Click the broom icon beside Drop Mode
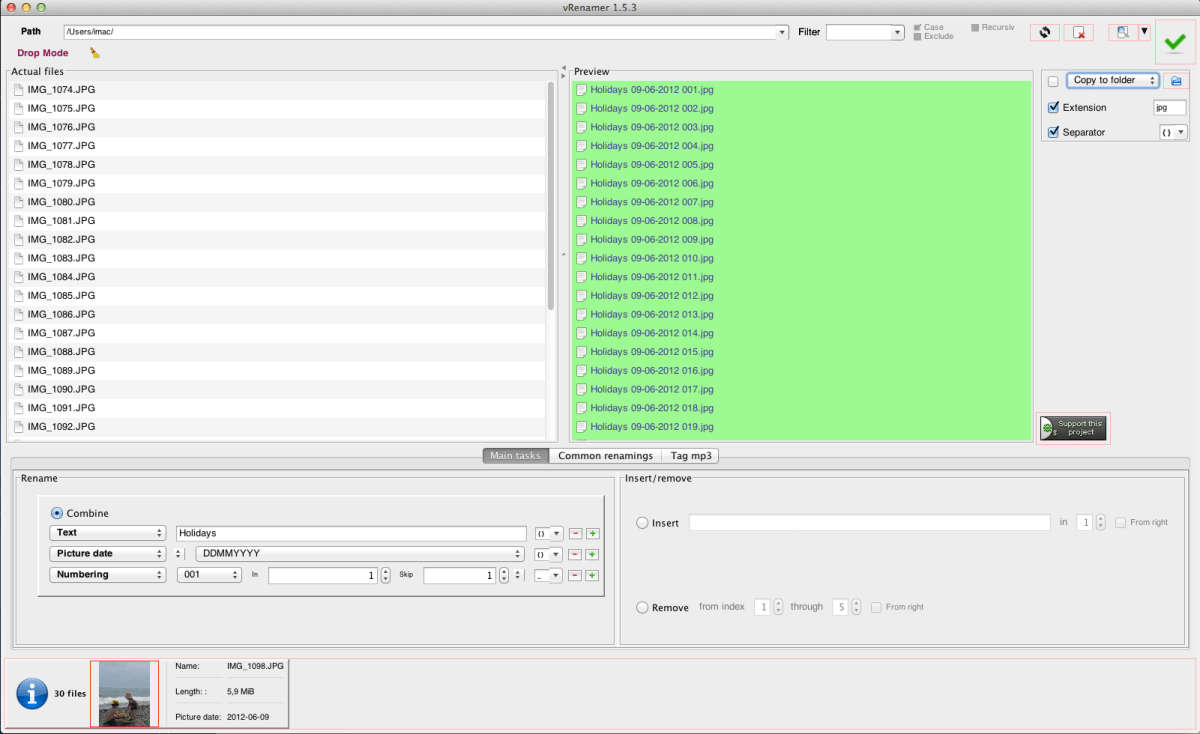This screenshot has width=1200, height=734. tap(95, 53)
